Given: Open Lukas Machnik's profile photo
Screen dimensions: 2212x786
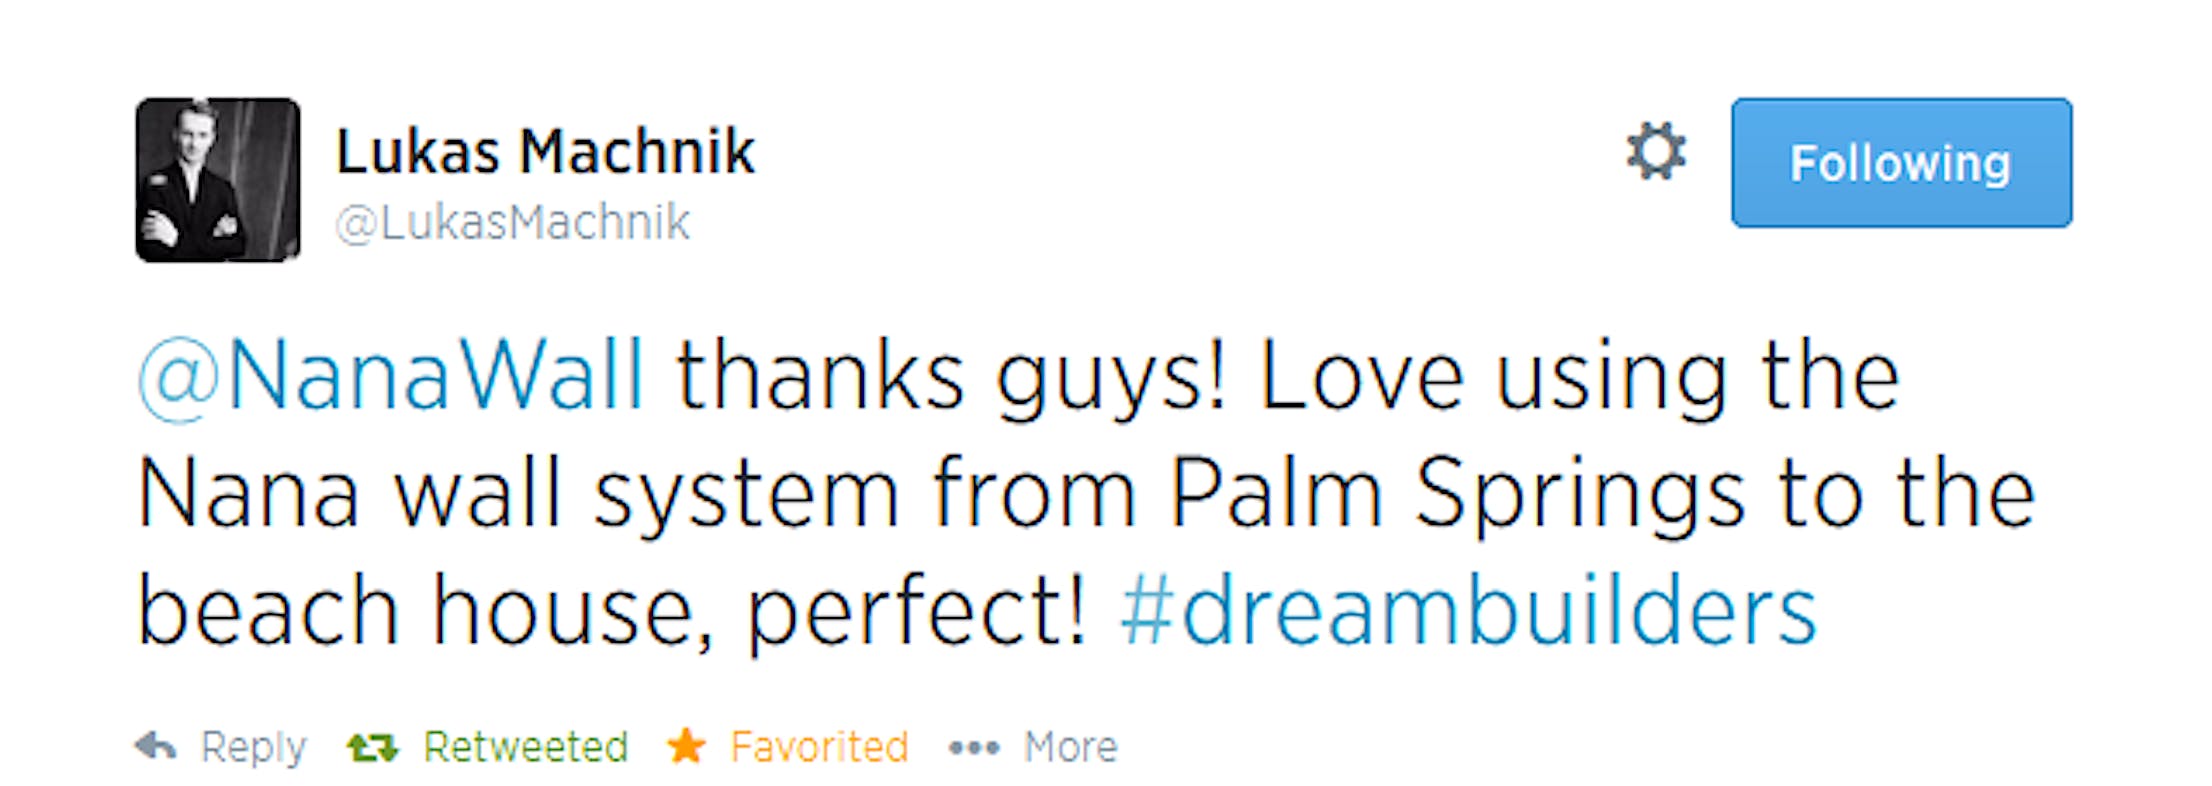Looking at the screenshot, I should (218, 180).
